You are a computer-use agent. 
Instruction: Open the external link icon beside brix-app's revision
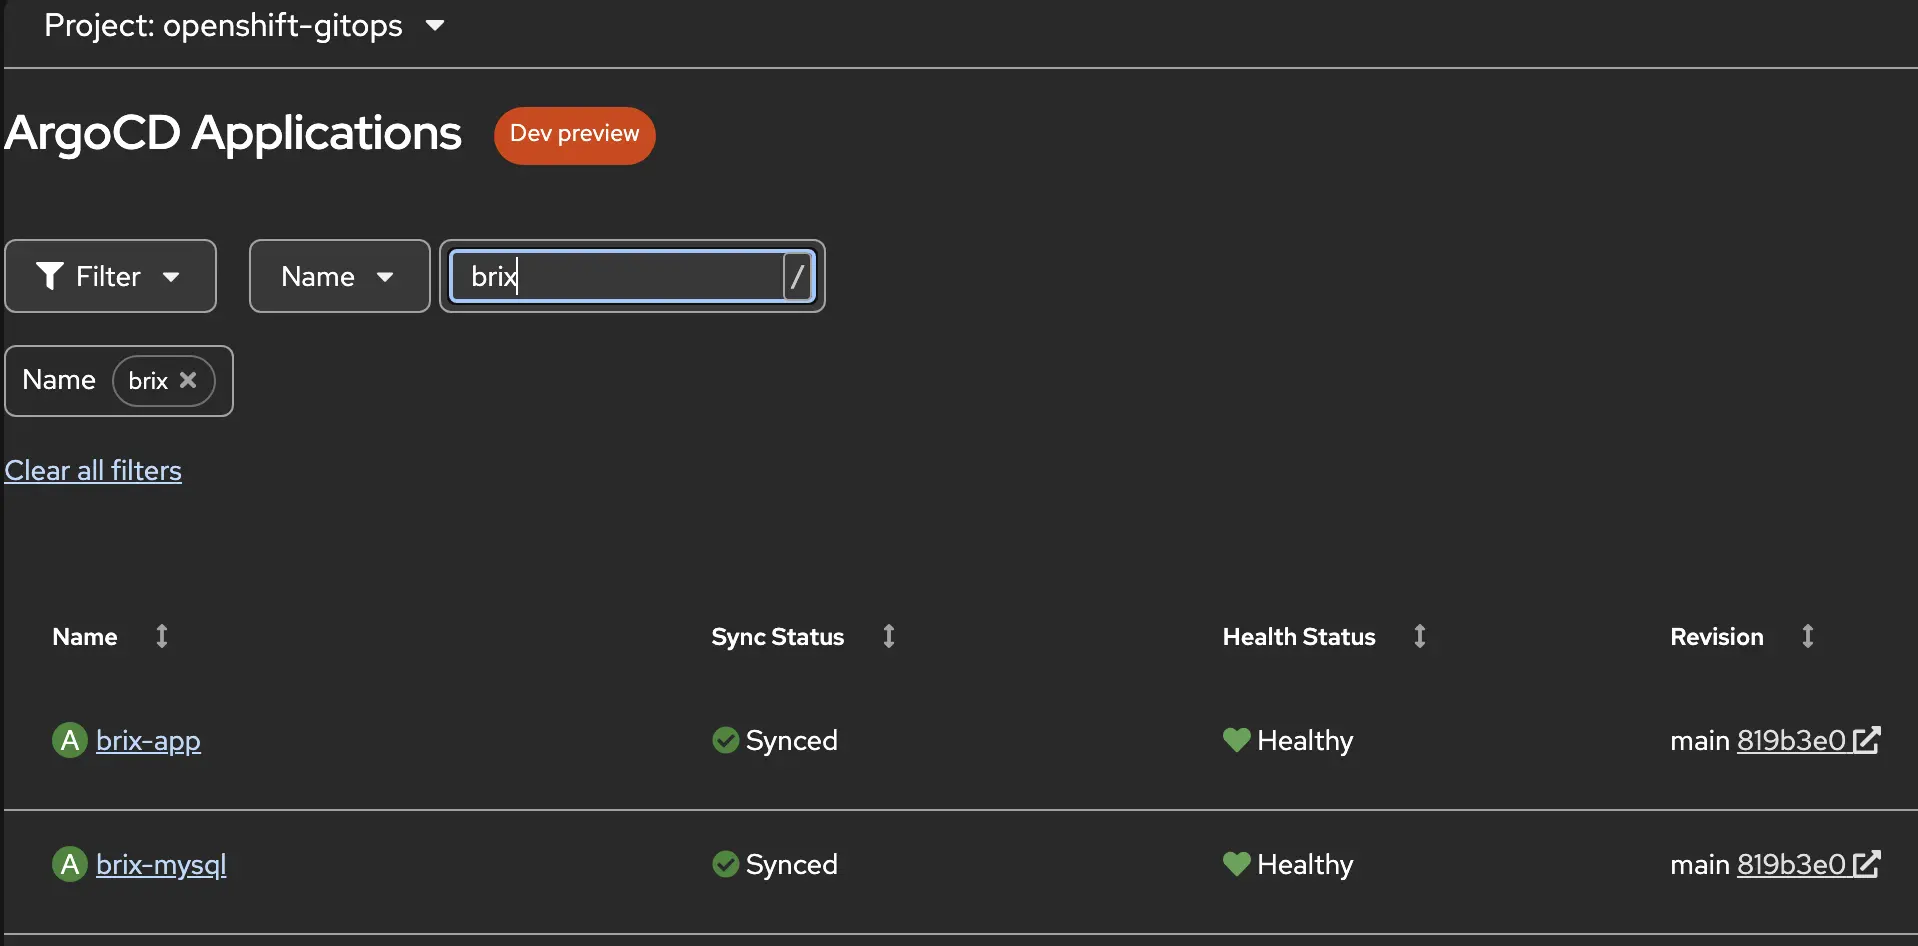pos(1866,740)
